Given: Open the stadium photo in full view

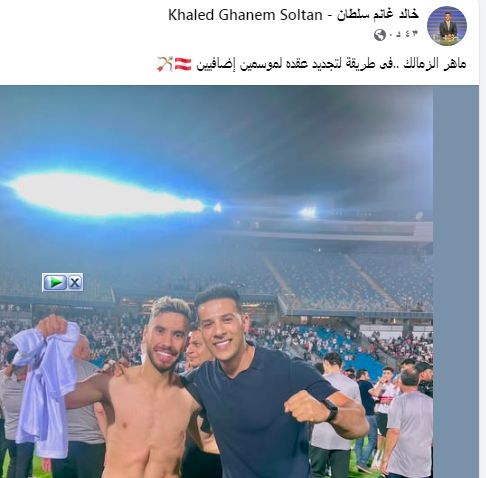Looking at the screenshot, I should (x=216, y=282).
